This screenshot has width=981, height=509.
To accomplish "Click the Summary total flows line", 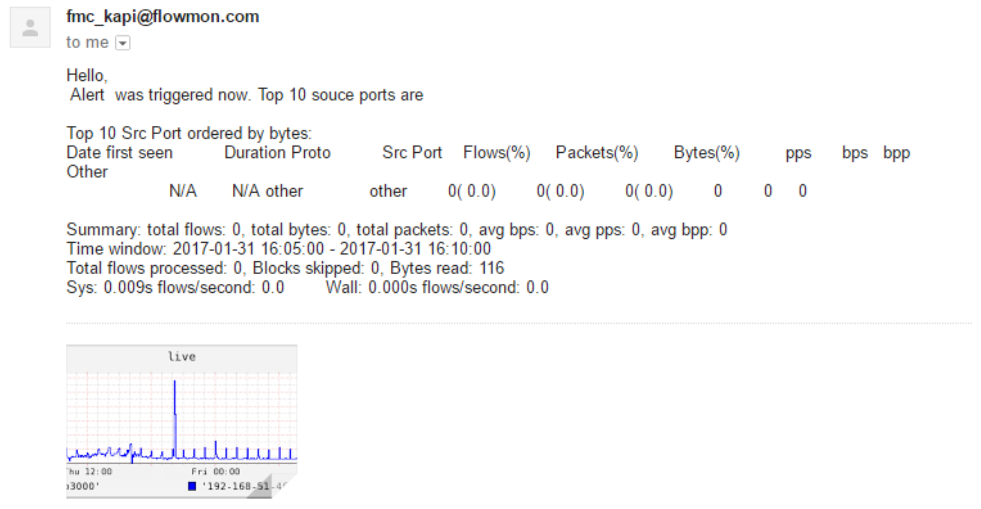I will [x=396, y=230].
